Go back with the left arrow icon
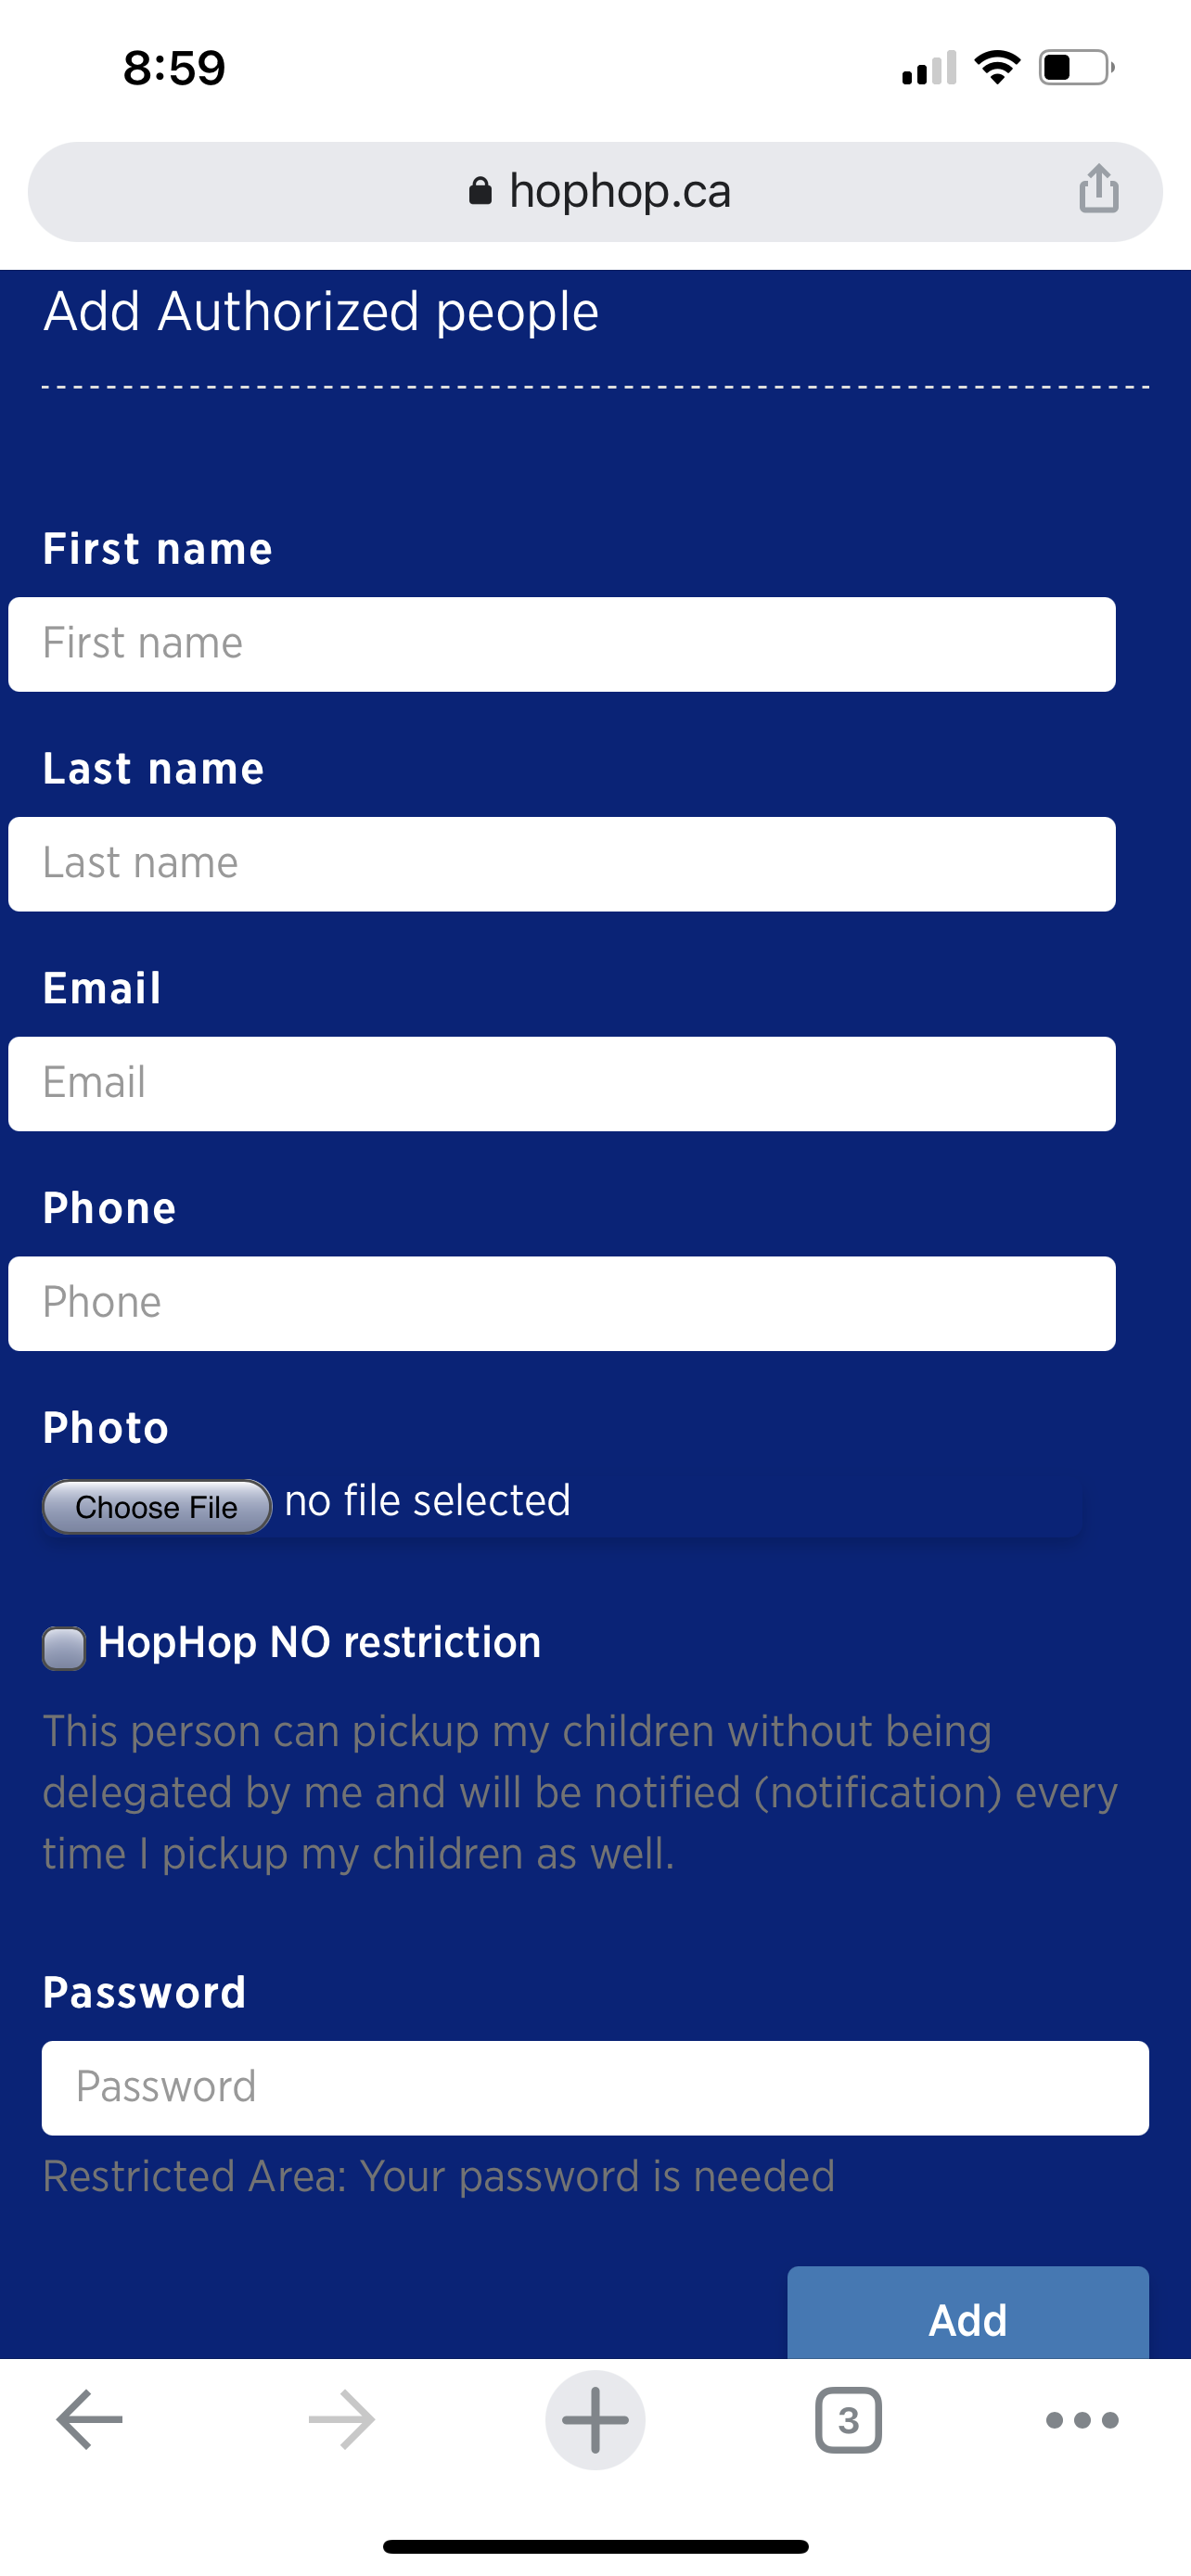1191x2576 pixels. coord(89,2420)
